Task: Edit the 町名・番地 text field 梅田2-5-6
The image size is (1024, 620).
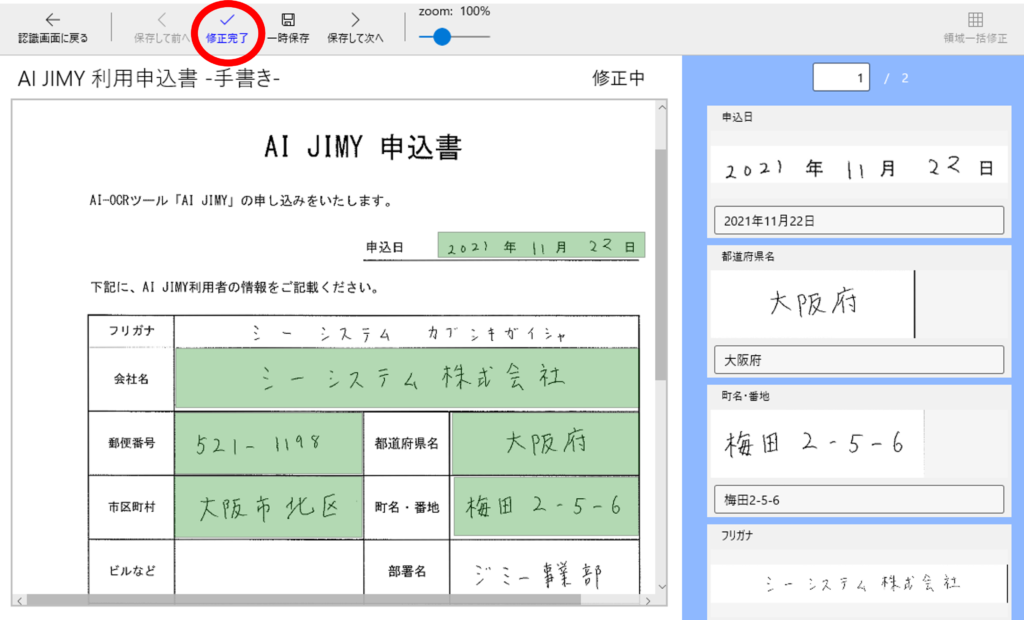Action: [x=859, y=500]
